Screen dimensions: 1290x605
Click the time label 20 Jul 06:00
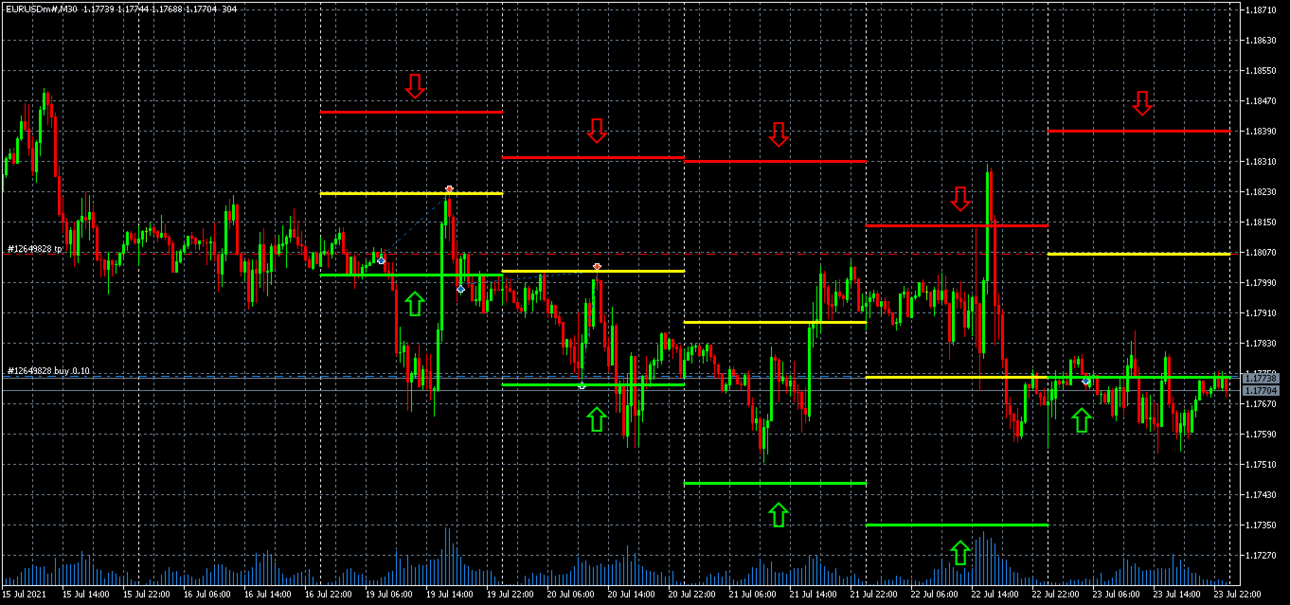(570, 595)
